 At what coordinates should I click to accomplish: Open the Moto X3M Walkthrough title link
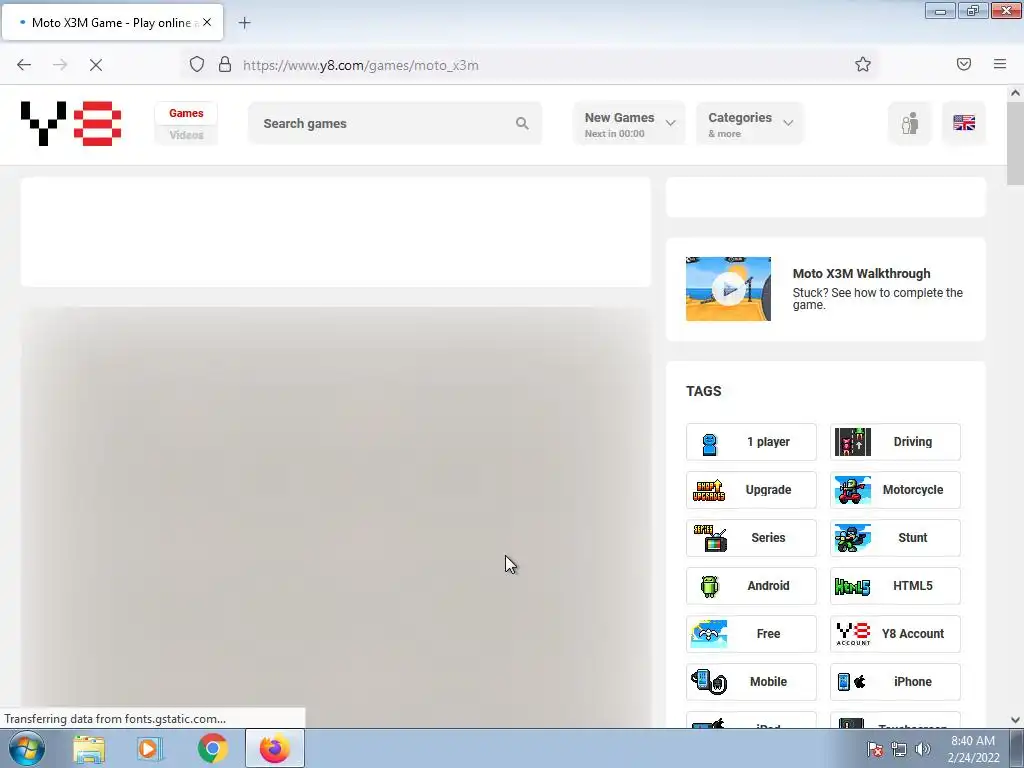pyautogui.click(x=861, y=274)
